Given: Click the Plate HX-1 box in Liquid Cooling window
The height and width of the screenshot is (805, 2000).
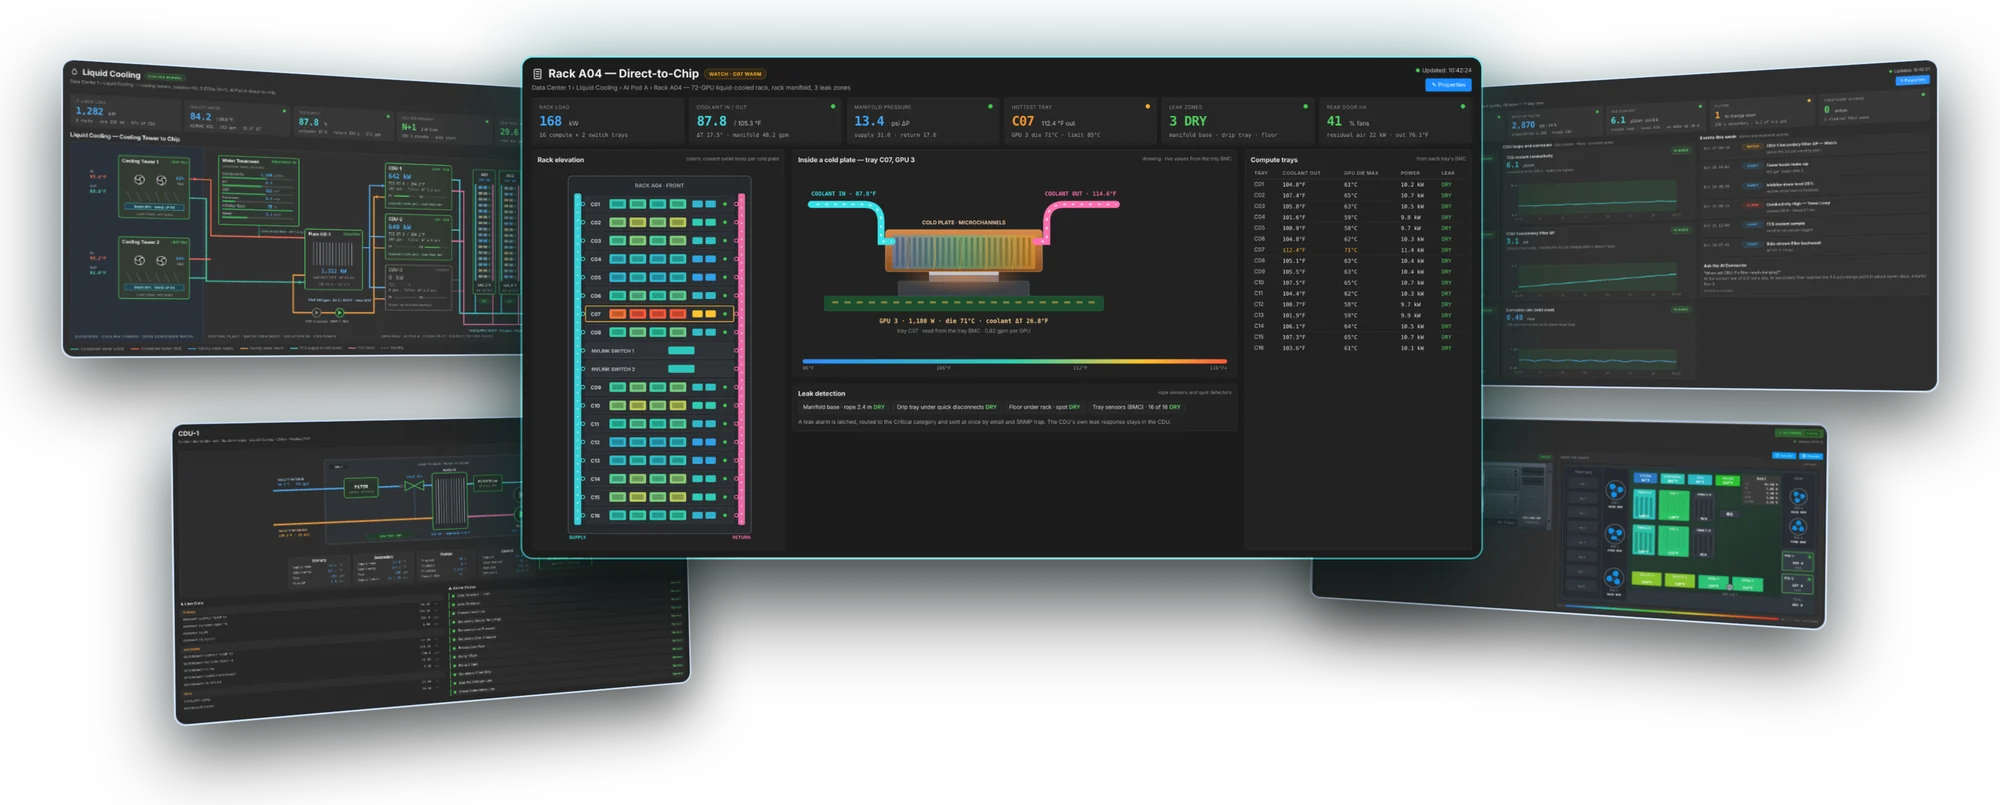Looking at the screenshot, I should pyautogui.click(x=334, y=259).
